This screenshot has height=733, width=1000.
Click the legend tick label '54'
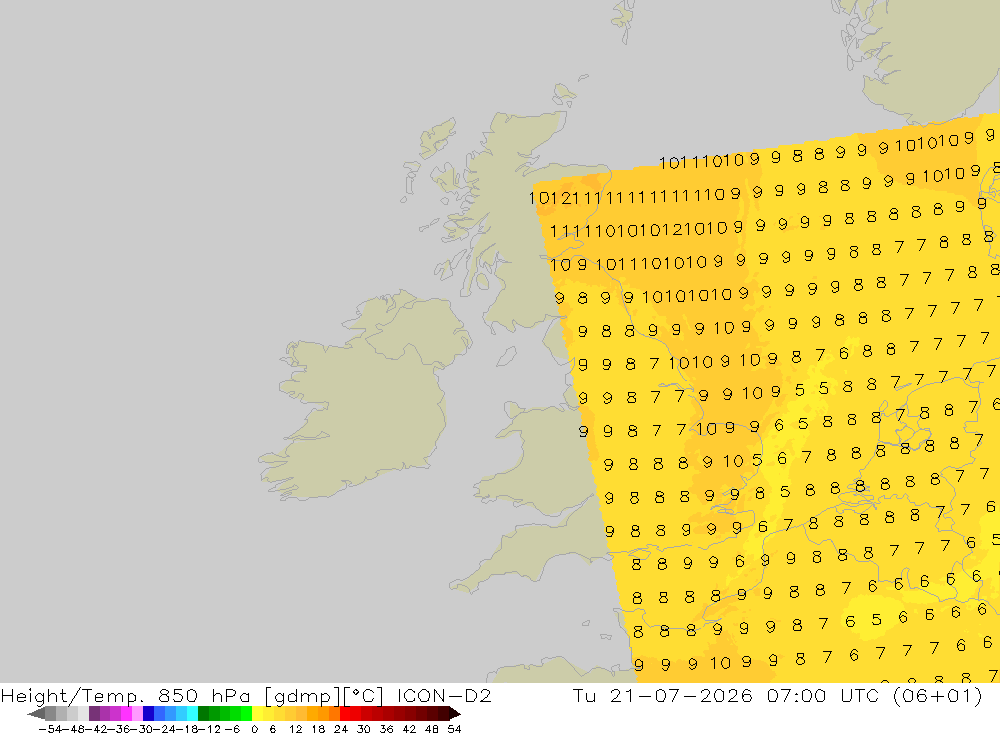[x=454, y=729]
